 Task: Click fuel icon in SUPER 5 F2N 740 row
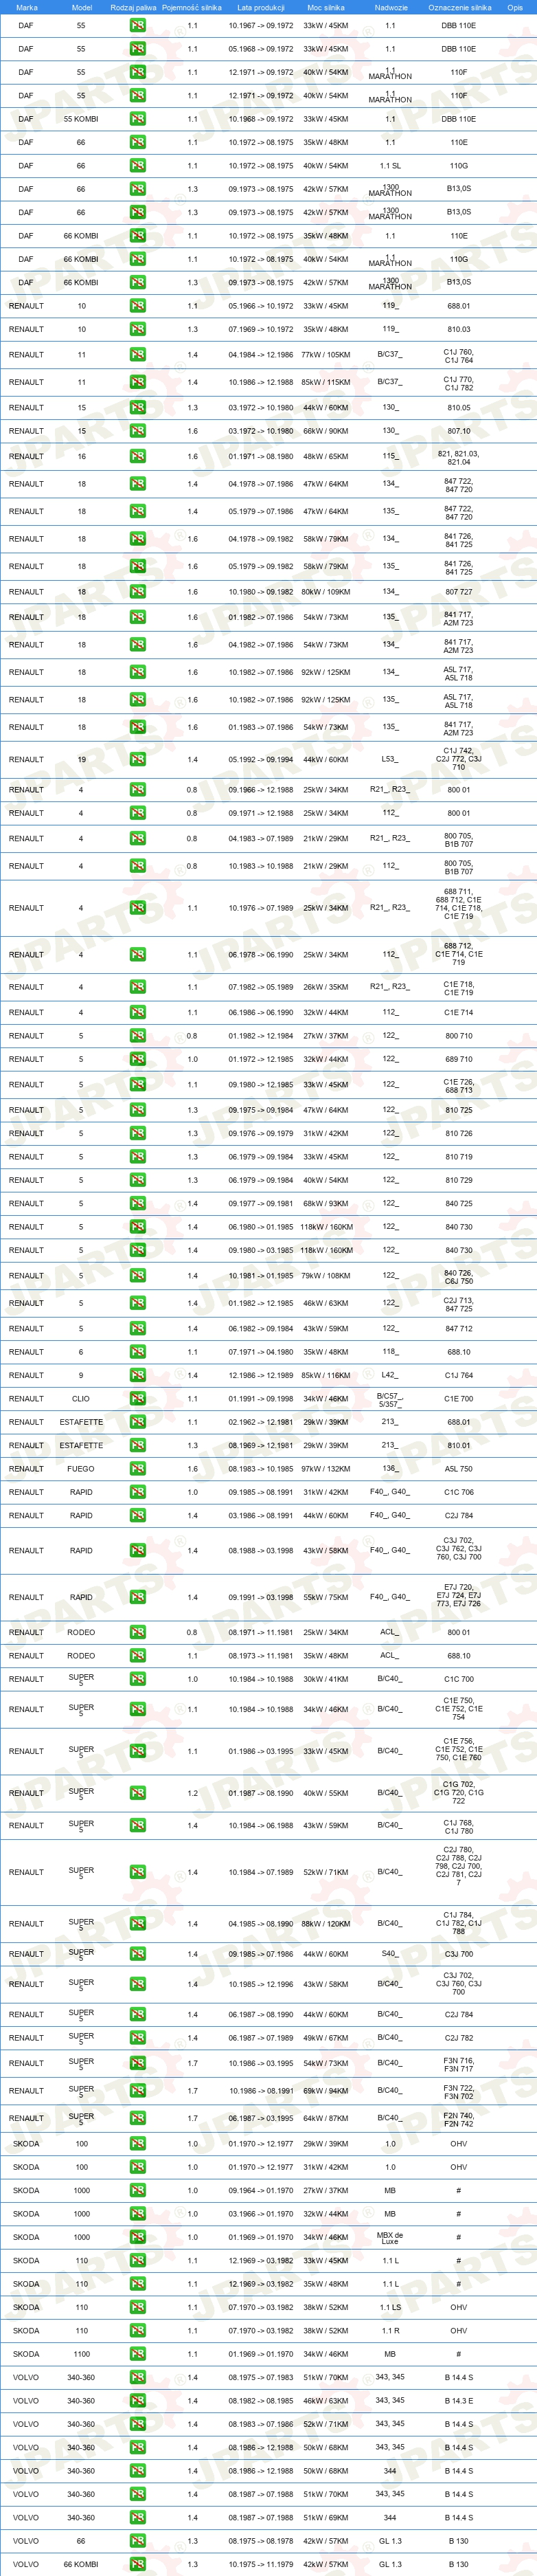pos(137,2118)
